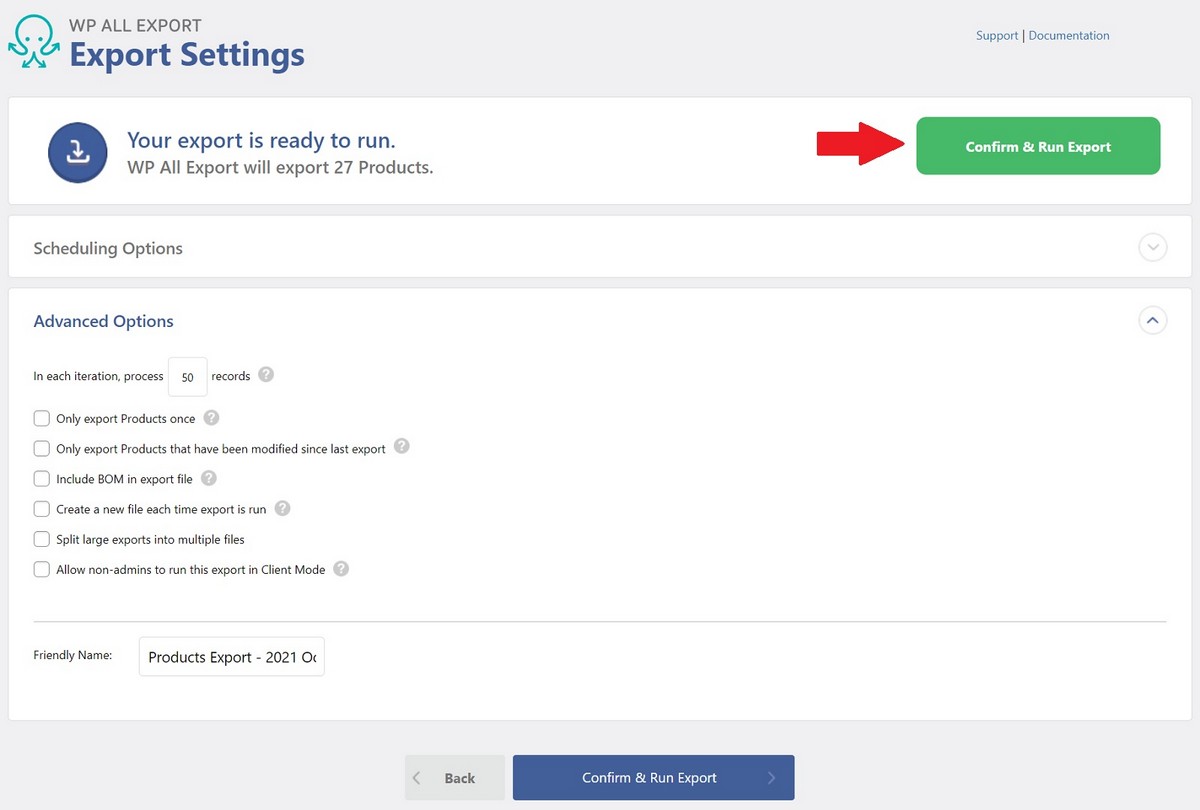Click help icon for creating new file each run
This screenshot has width=1200, height=810.
[282, 508]
